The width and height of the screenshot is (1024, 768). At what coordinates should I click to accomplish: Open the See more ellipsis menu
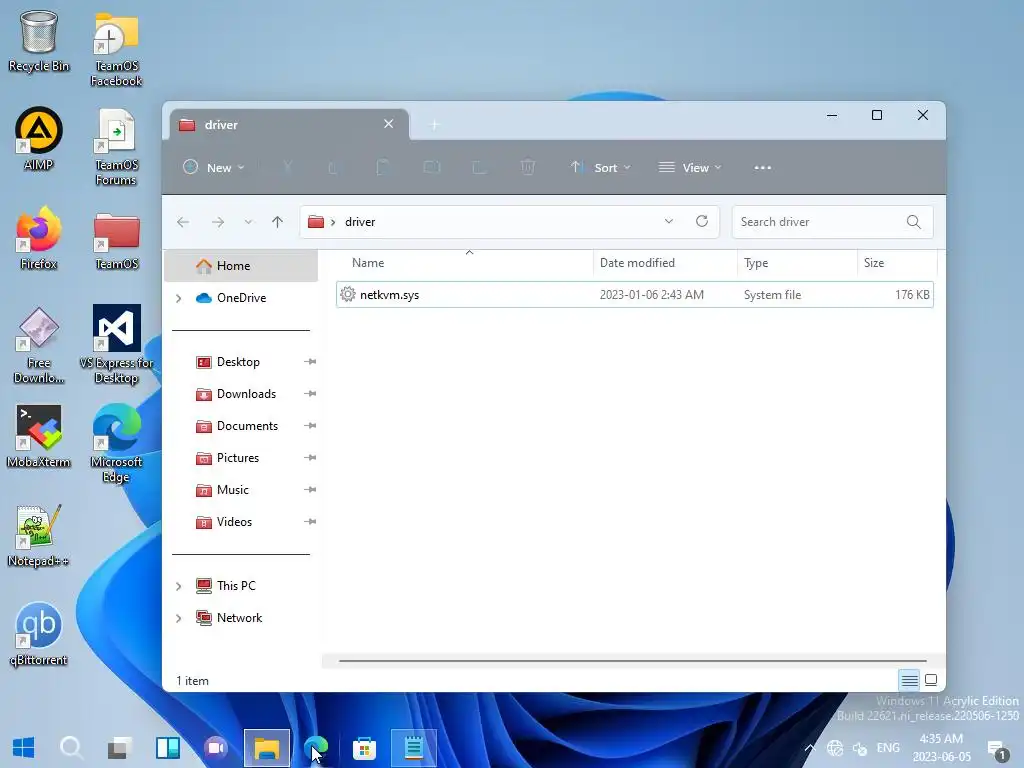click(x=762, y=168)
